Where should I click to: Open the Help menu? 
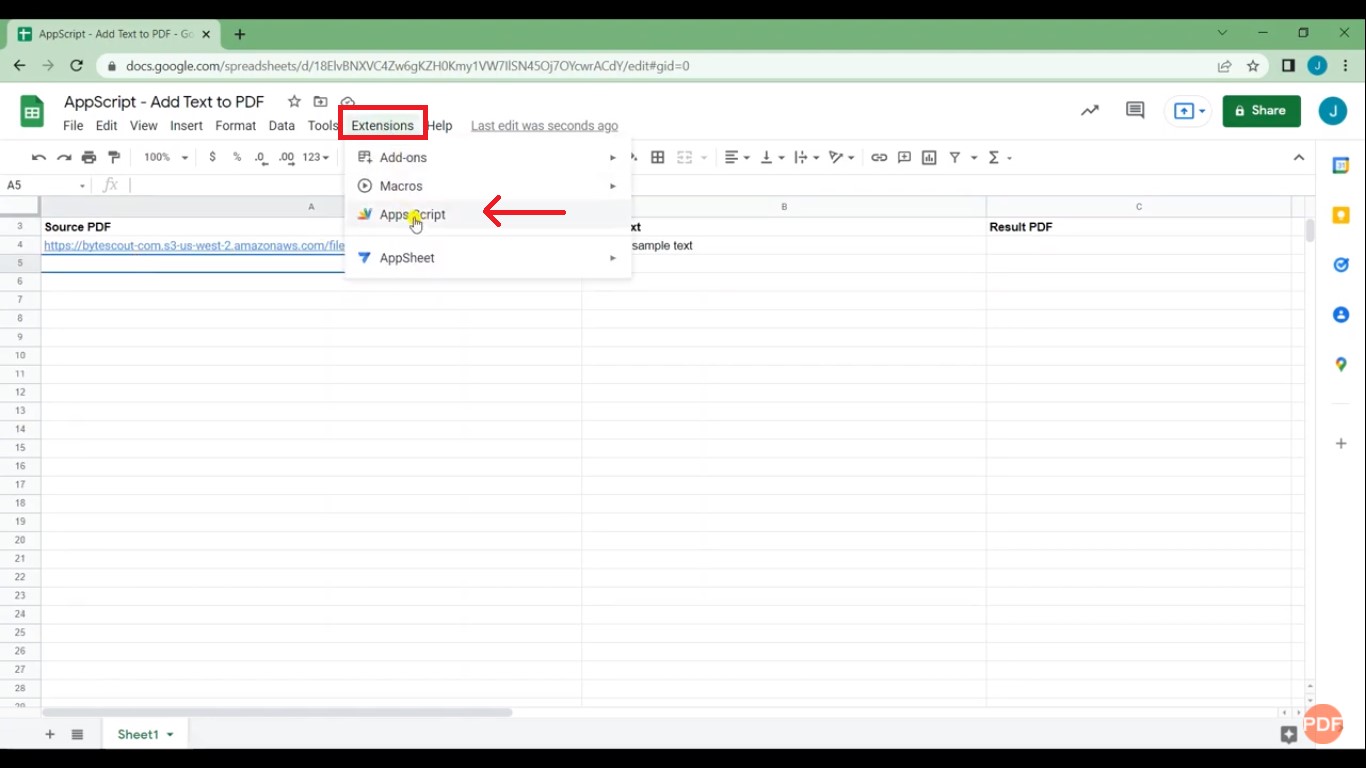click(x=440, y=126)
